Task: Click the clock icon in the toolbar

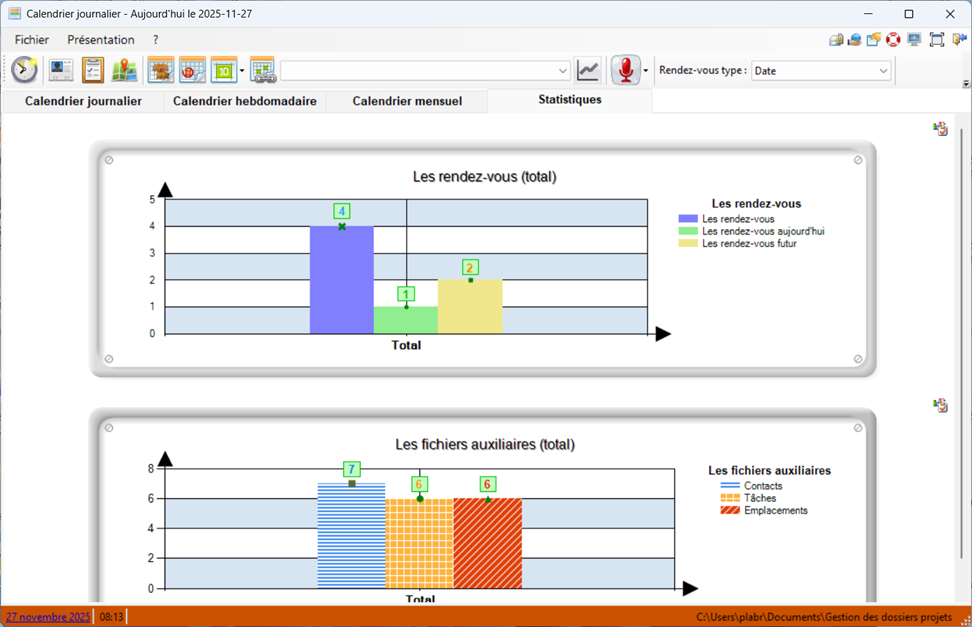Action: pos(25,70)
